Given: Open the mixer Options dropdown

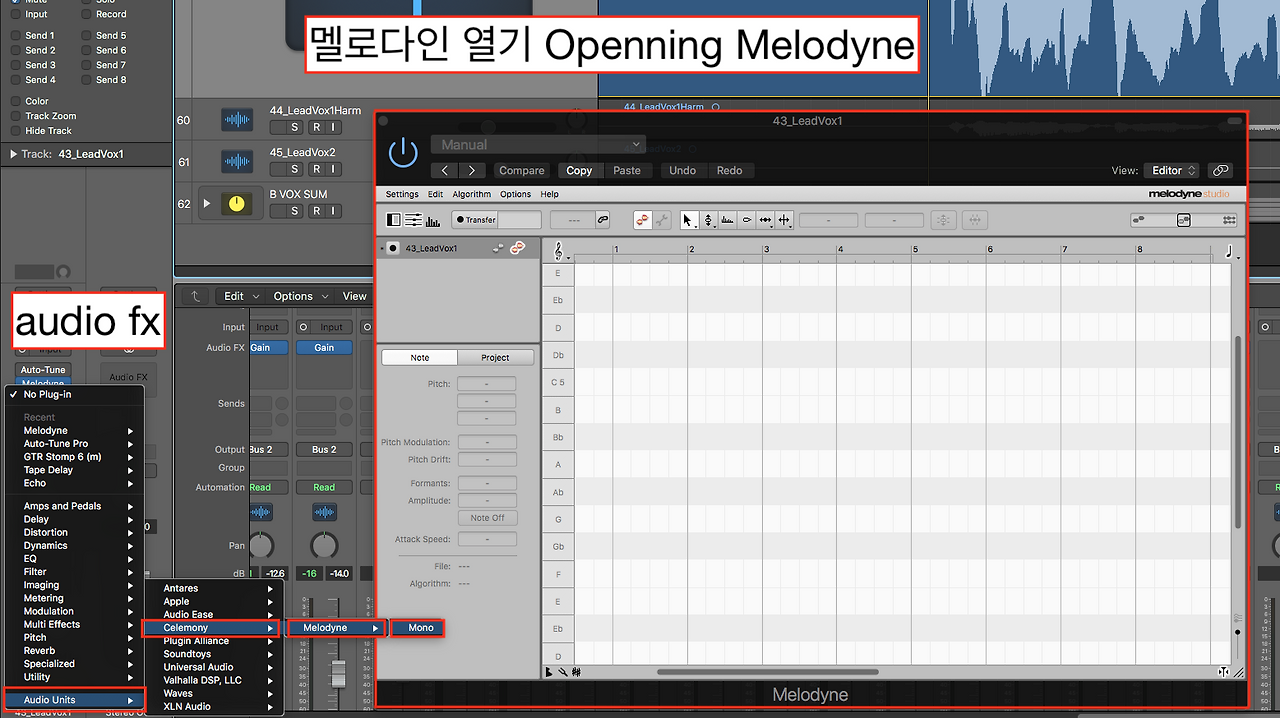Looking at the screenshot, I should click(300, 296).
